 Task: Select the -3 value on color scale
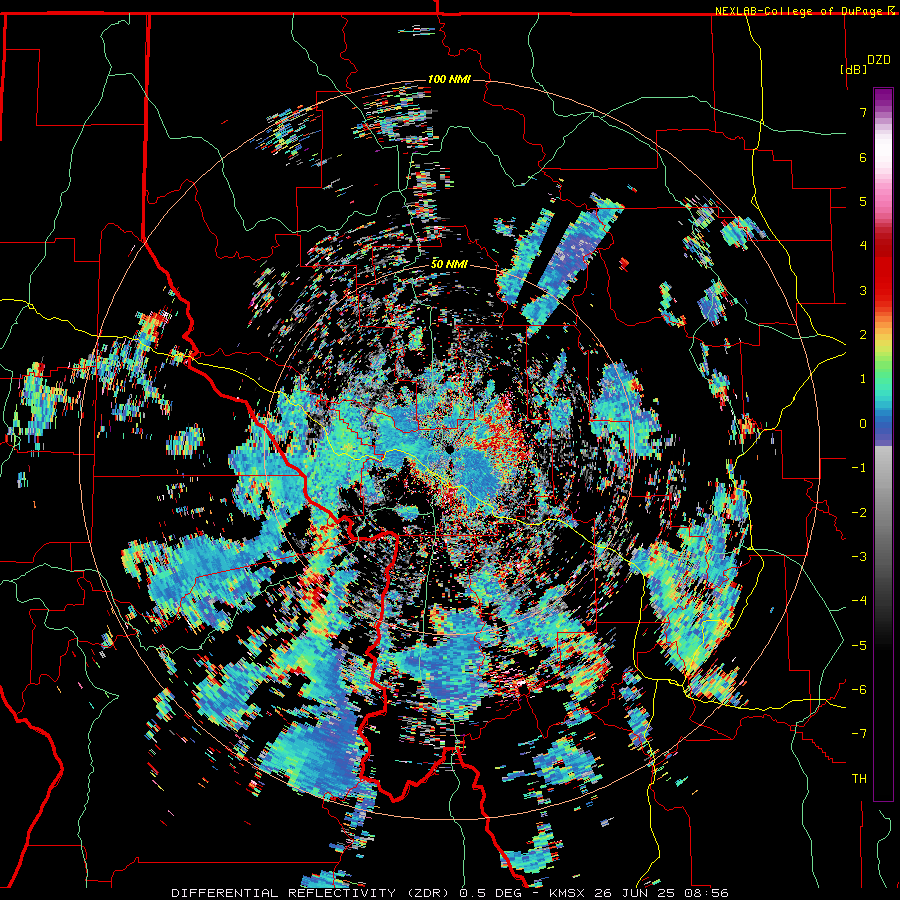point(859,556)
